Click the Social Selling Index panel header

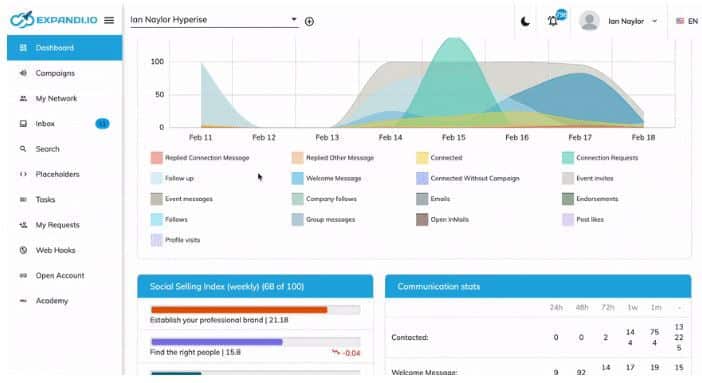pos(255,286)
